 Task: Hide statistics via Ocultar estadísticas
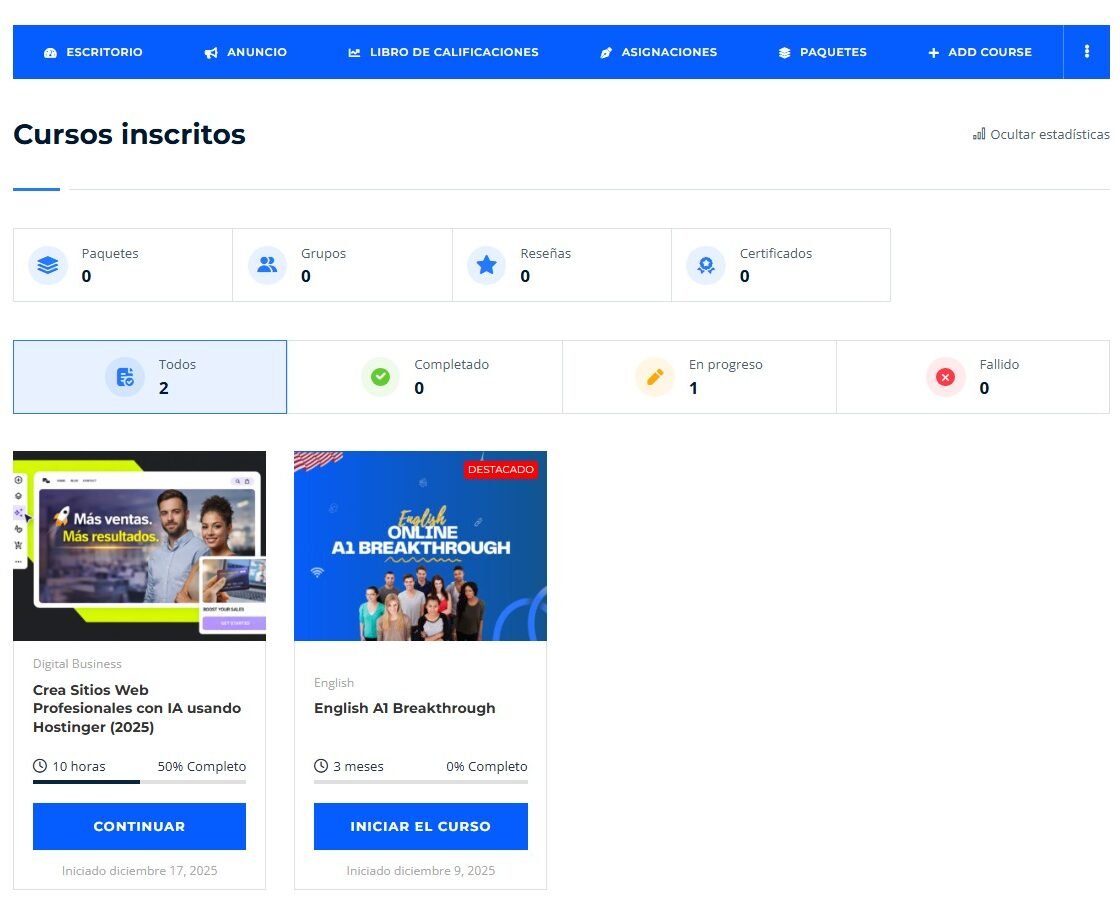[1041, 134]
